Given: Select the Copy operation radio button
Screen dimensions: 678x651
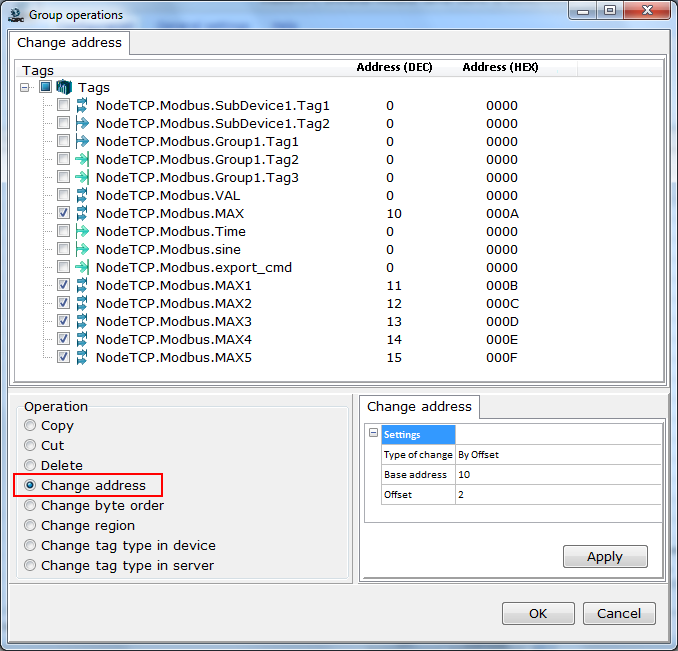Looking at the screenshot, I should coord(30,425).
